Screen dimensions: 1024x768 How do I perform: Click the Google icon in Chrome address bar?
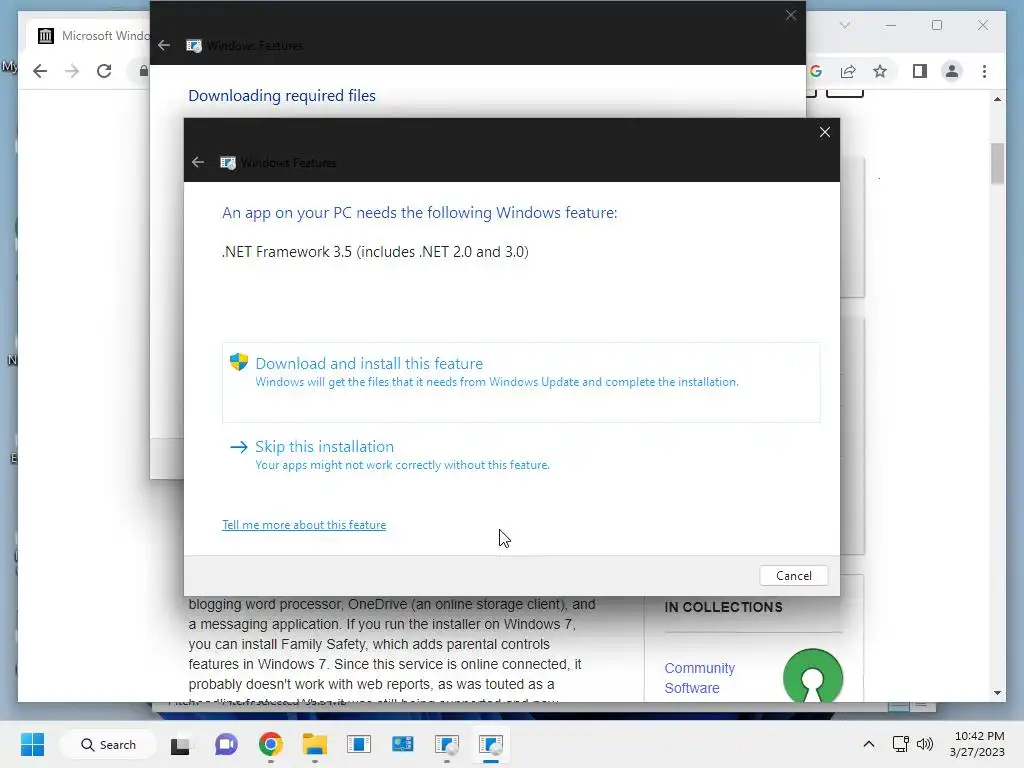tap(816, 71)
